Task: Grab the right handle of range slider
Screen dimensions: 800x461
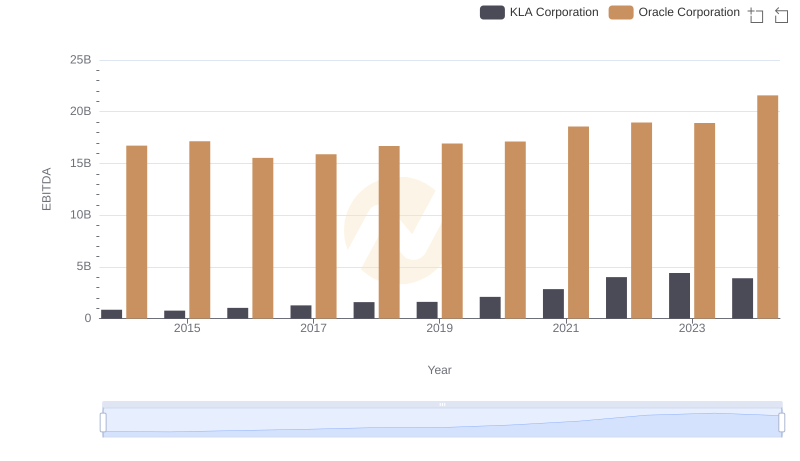Action: 781,423
